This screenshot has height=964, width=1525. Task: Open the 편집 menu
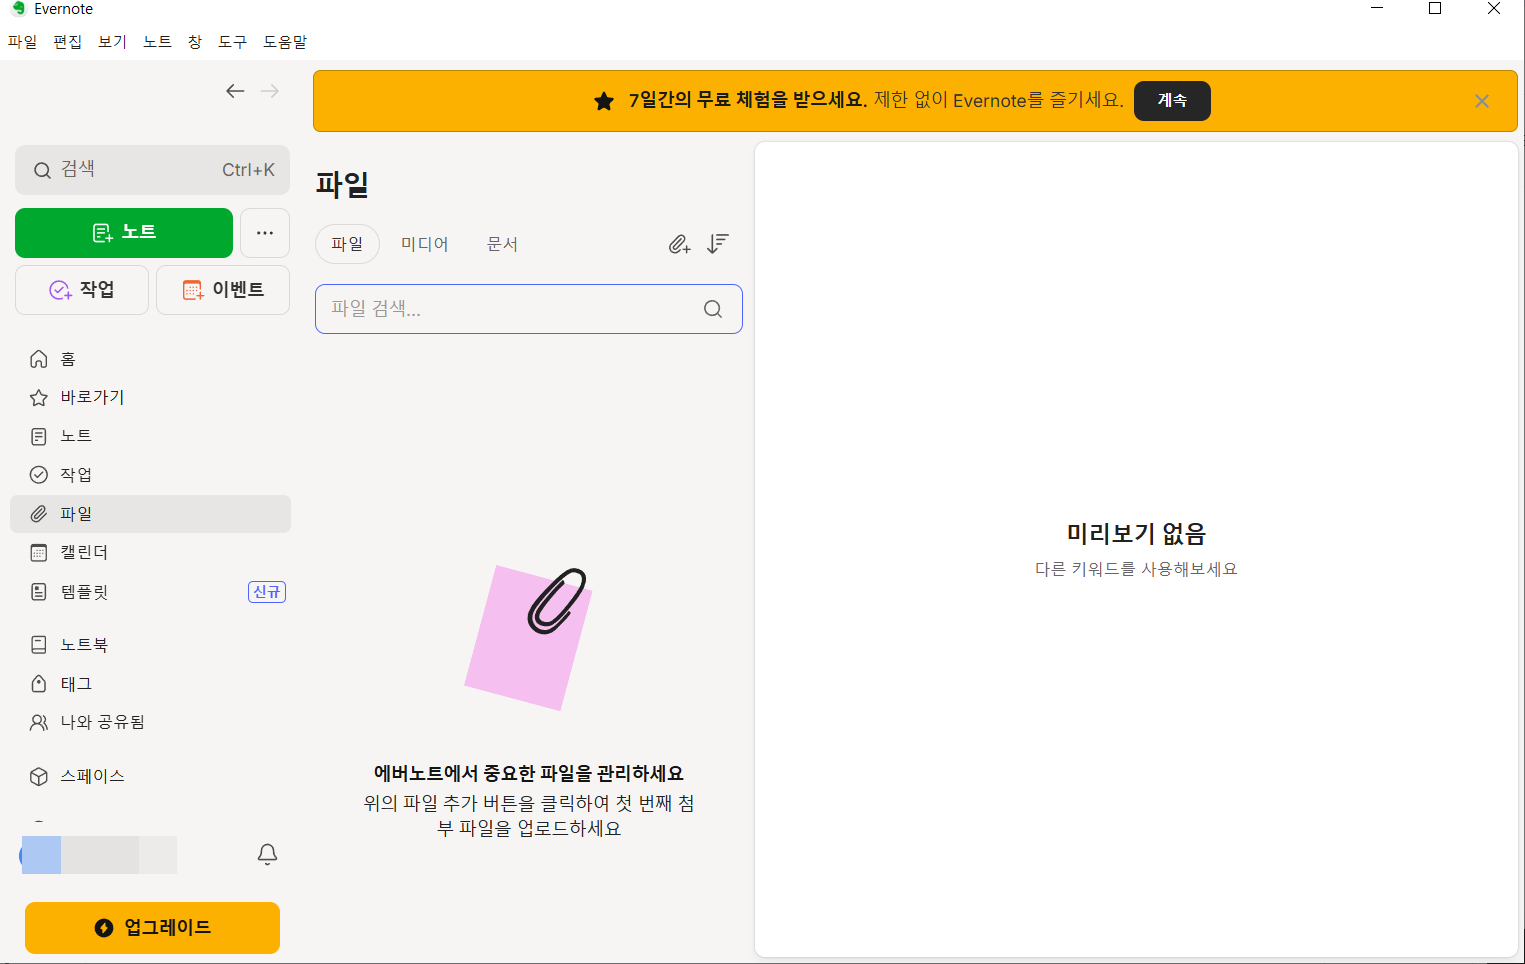tap(67, 42)
